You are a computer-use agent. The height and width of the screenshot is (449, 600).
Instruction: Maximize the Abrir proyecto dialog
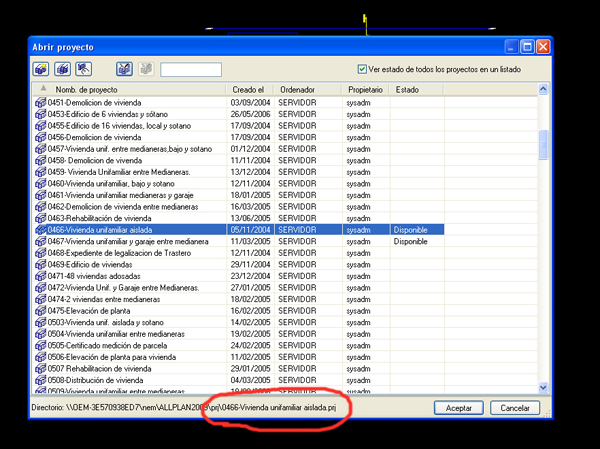click(x=527, y=47)
